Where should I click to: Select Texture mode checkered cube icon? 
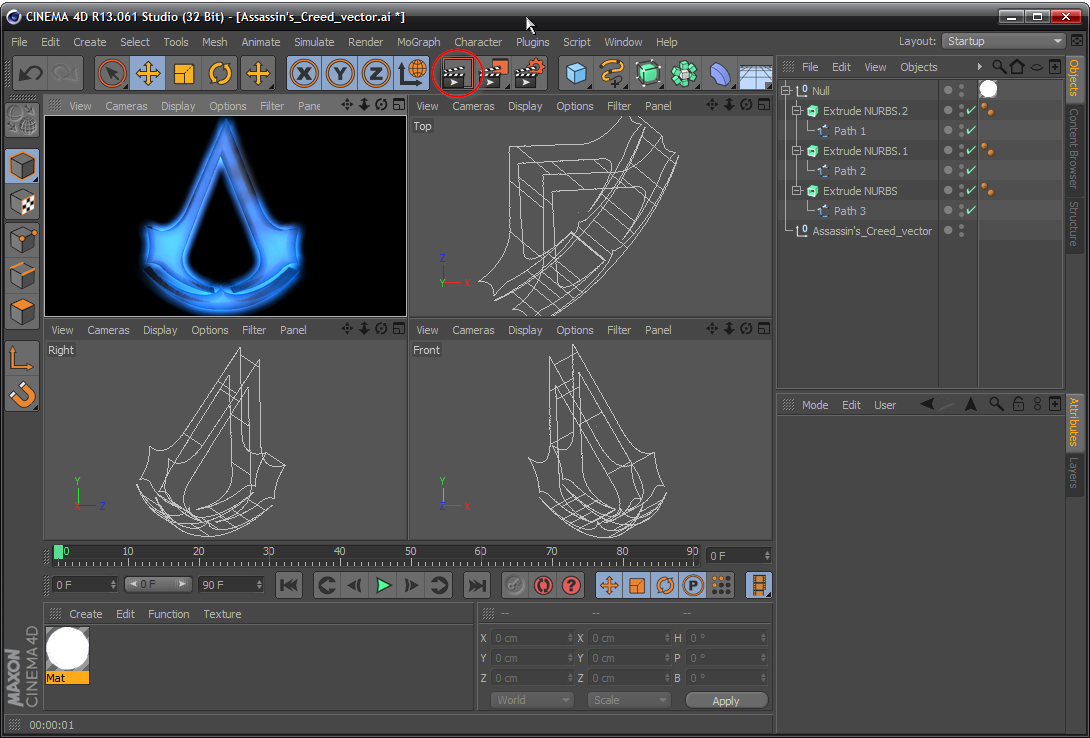tap(22, 203)
